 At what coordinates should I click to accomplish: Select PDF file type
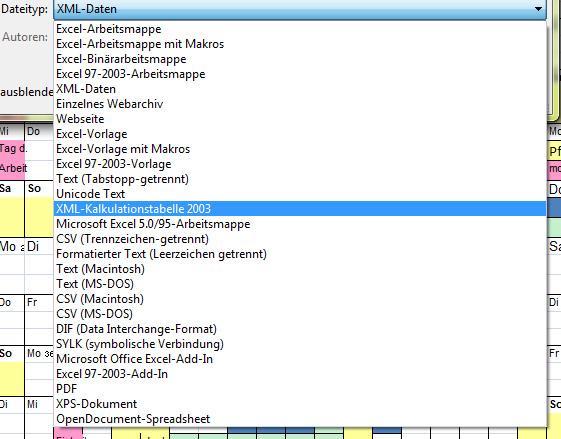300,389
